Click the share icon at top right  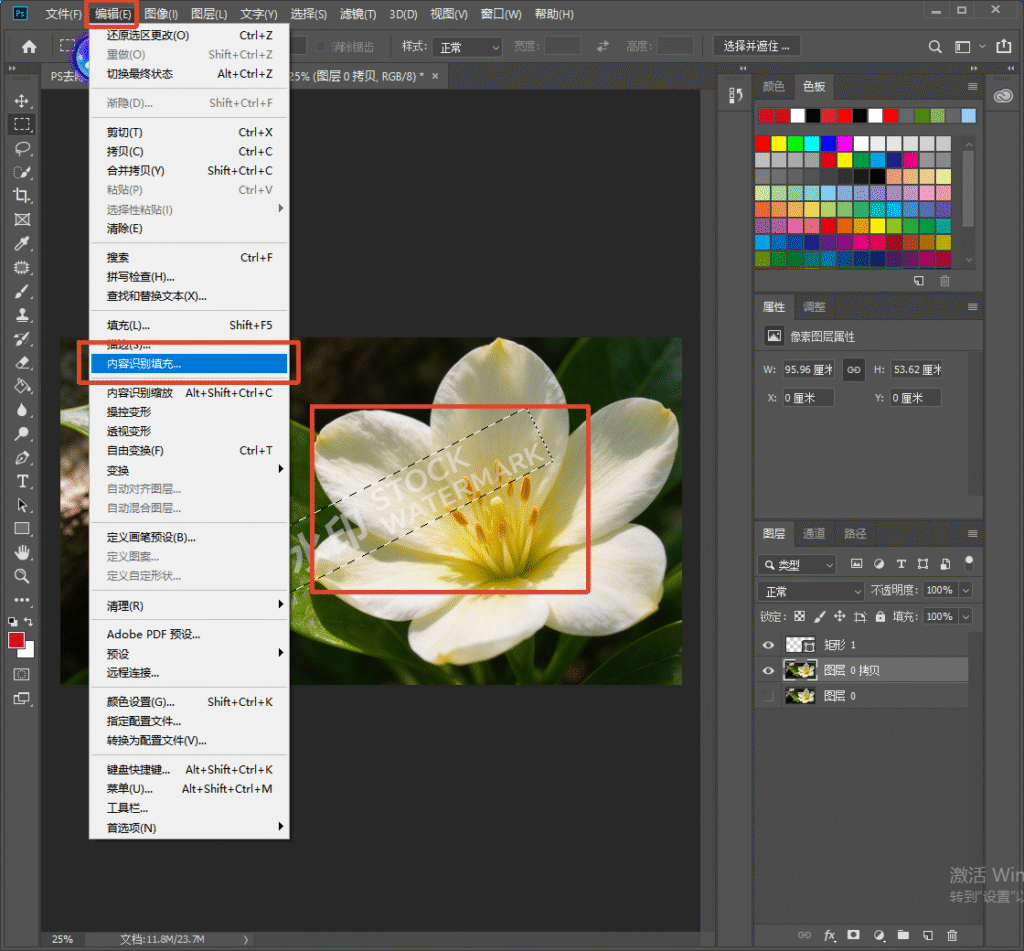[x=1003, y=46]
